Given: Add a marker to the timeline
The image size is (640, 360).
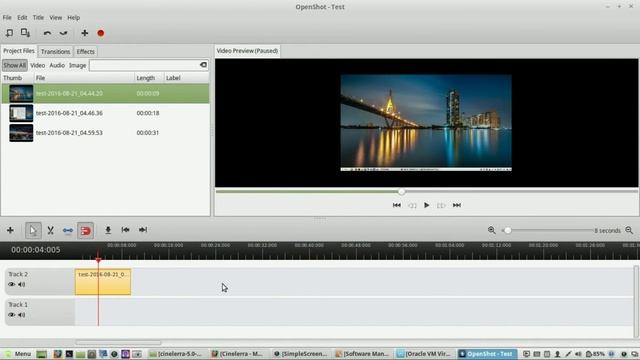Looking at the screenshot, I should point(108,230).
